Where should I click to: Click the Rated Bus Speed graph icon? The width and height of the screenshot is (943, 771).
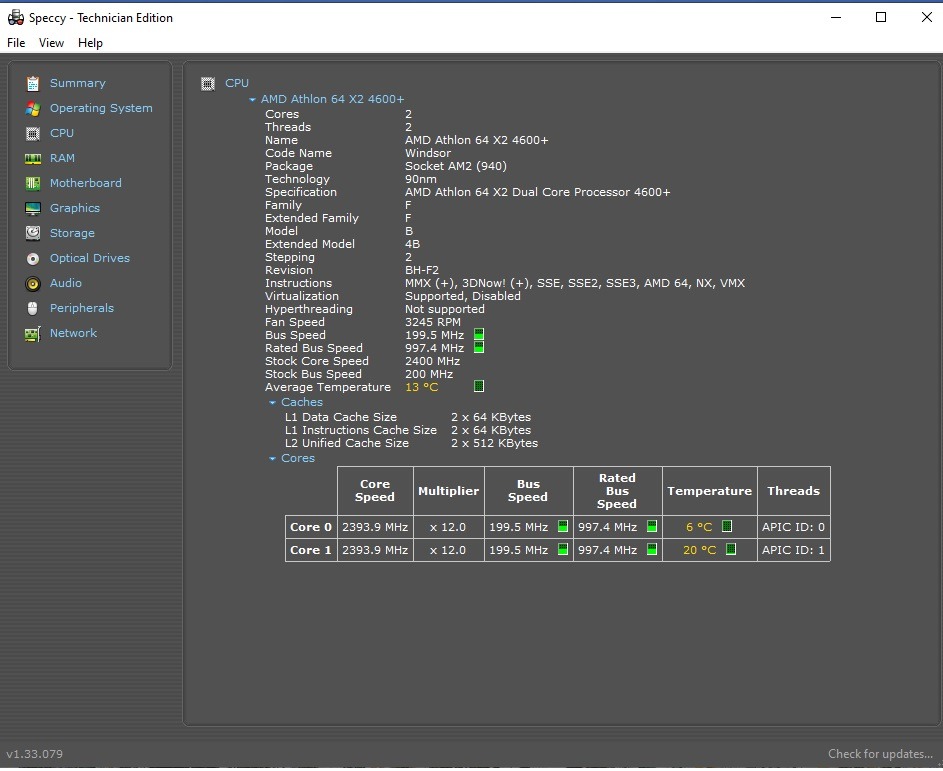(x=479, y=347)
